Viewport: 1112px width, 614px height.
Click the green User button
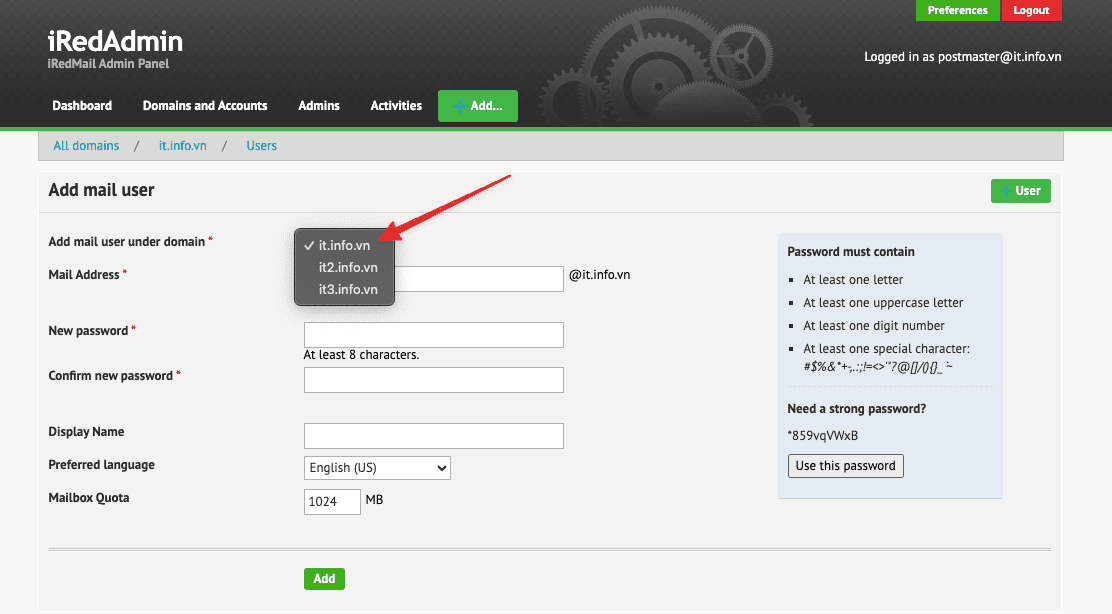tap(1020, 190)
